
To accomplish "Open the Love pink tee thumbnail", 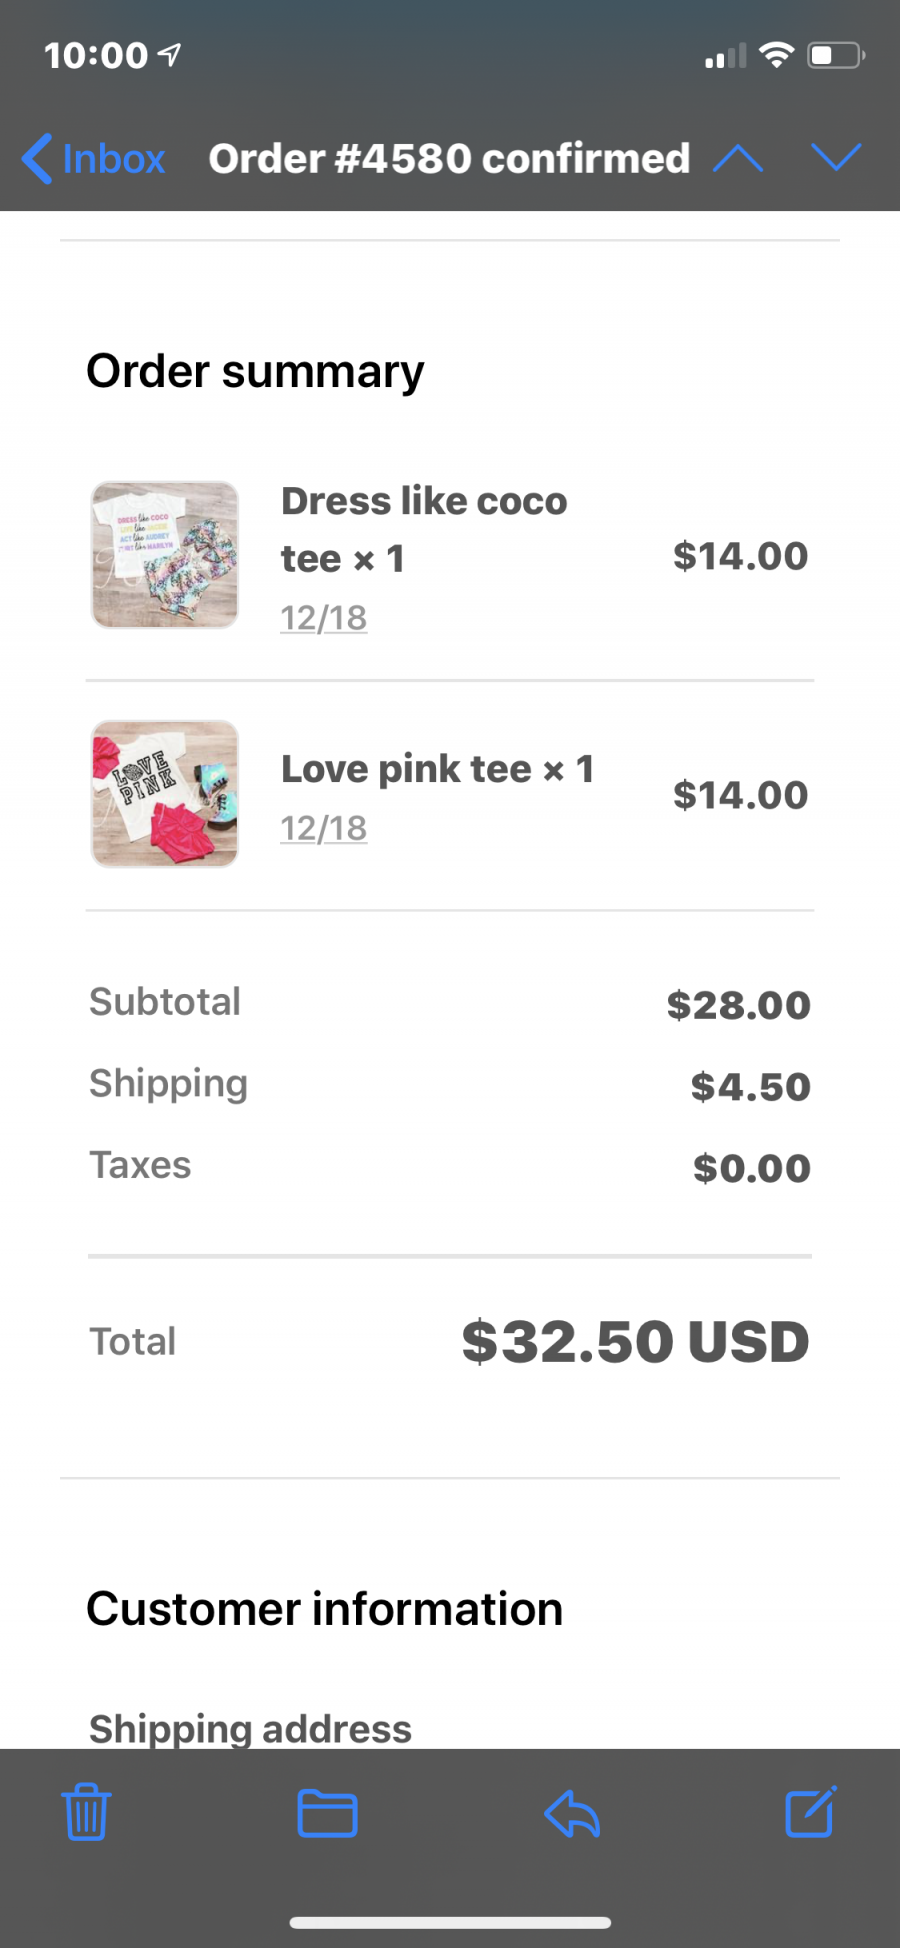I will point(165,794).
